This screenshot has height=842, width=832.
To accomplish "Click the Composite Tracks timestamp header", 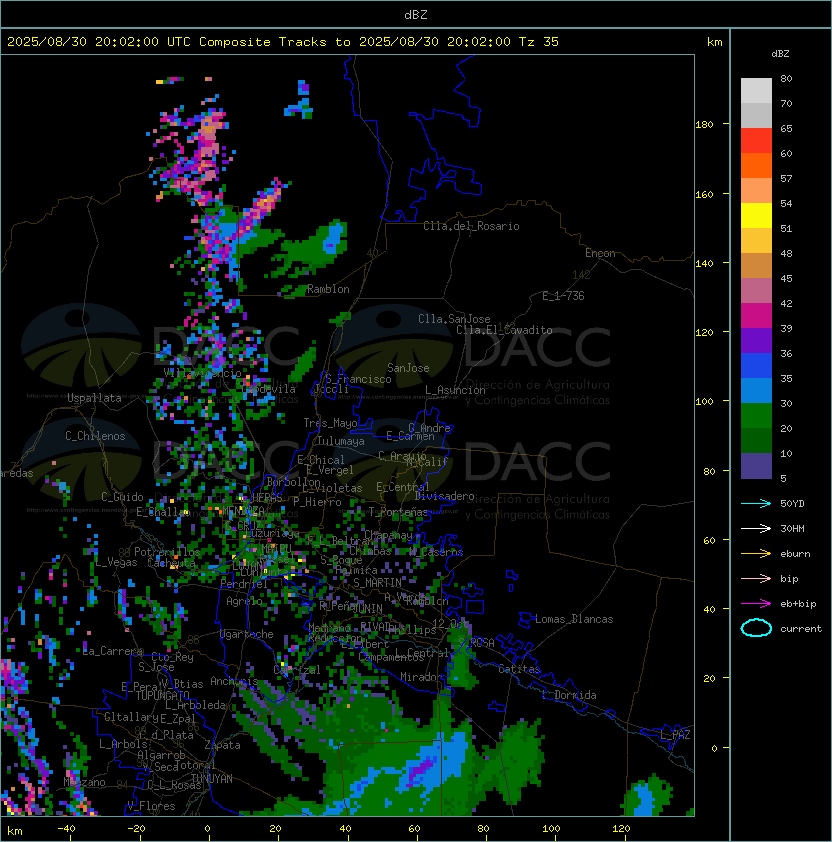I will click(x=283, y=41).
